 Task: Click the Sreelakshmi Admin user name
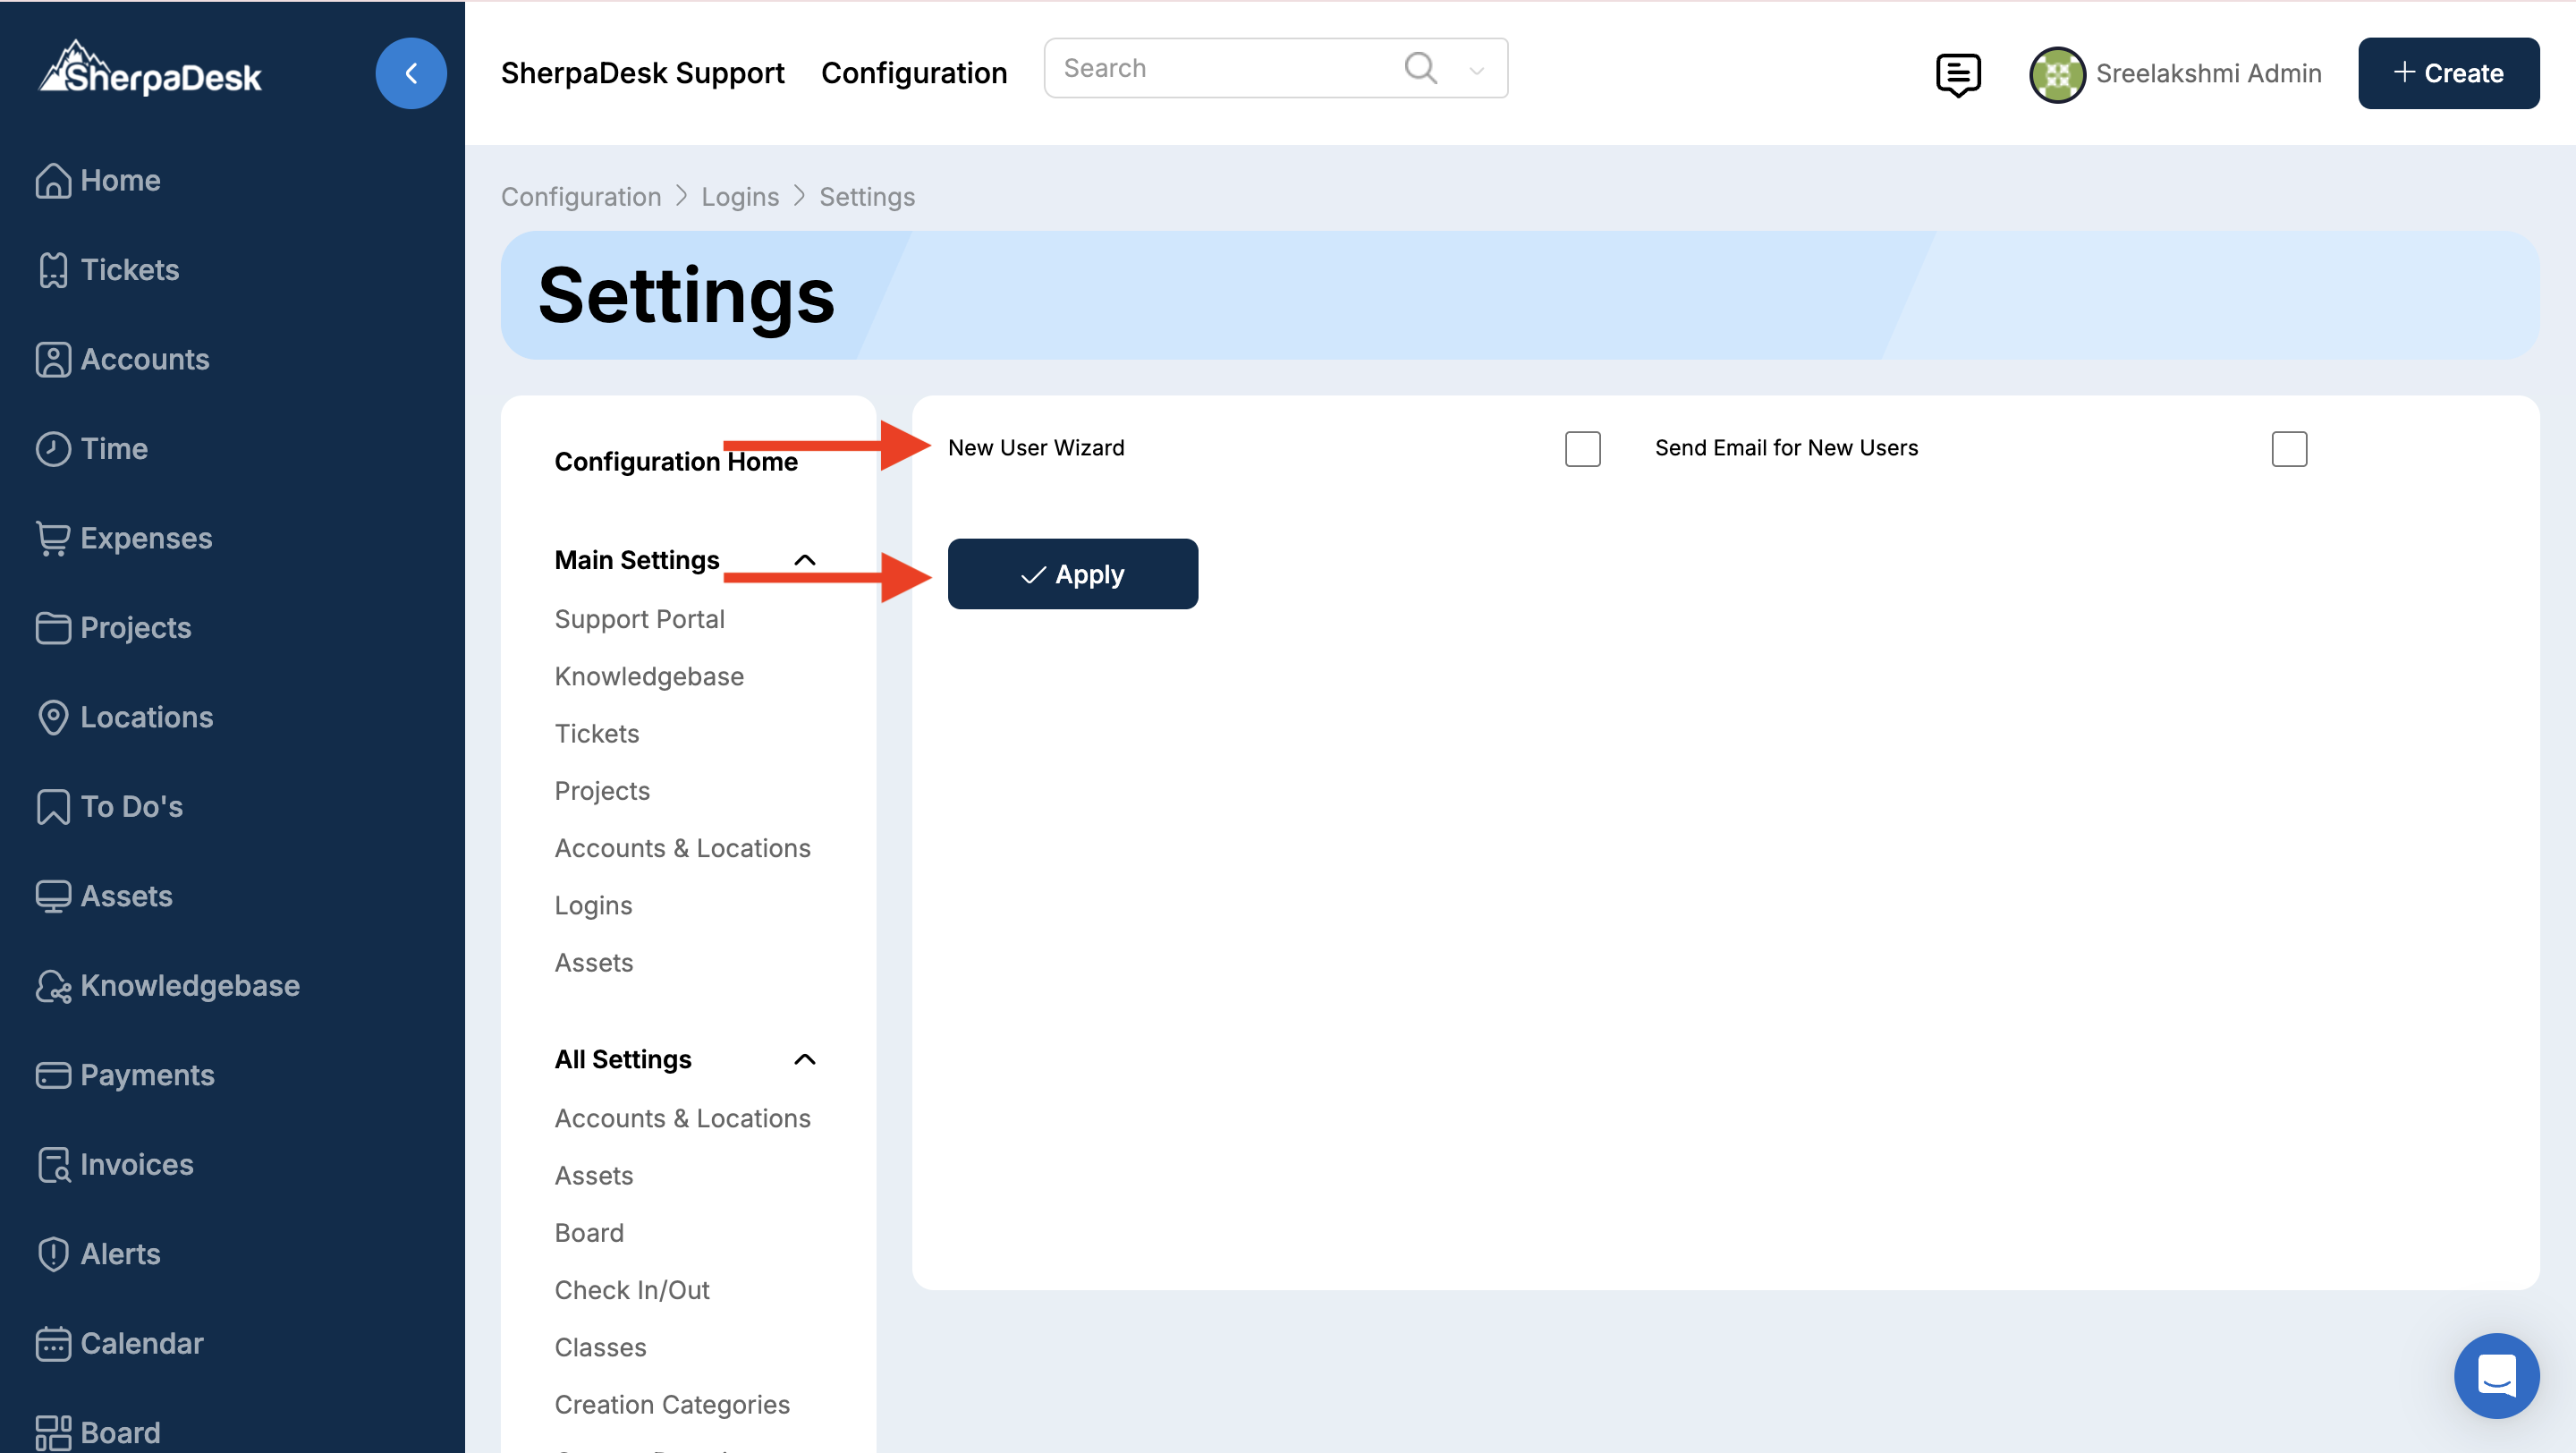(x=2208, y=74)
